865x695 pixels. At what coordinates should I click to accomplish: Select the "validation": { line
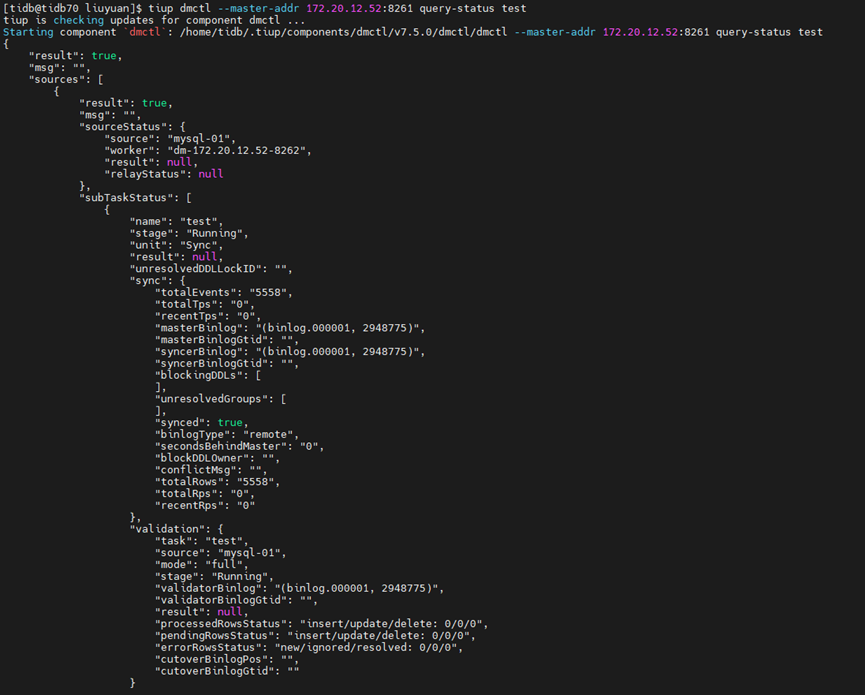coord(177,529)
